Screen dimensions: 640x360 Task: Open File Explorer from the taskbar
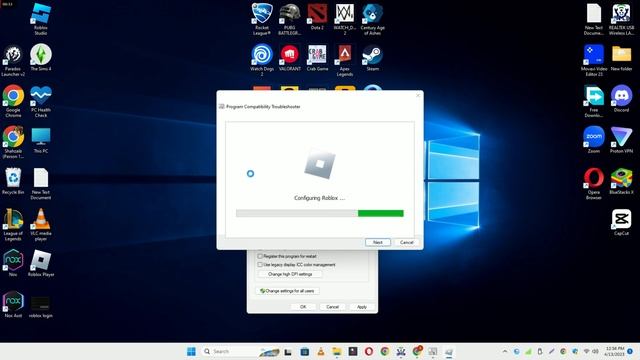(x=337, y=351)
